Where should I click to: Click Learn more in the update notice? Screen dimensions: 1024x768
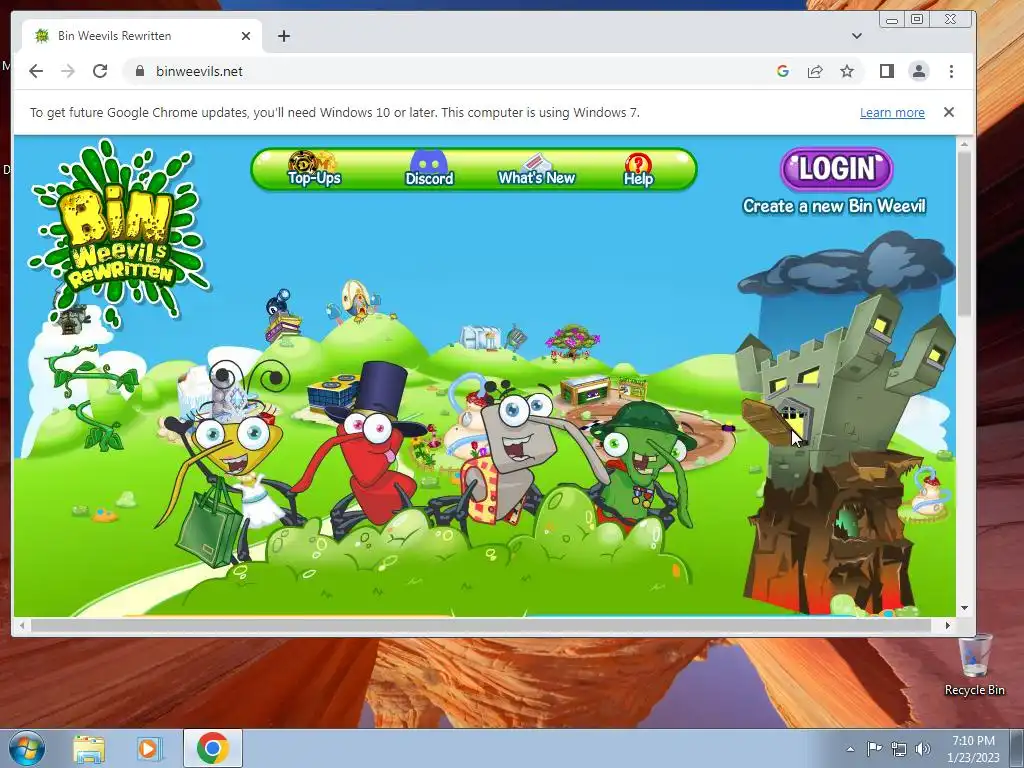point(892,112)
